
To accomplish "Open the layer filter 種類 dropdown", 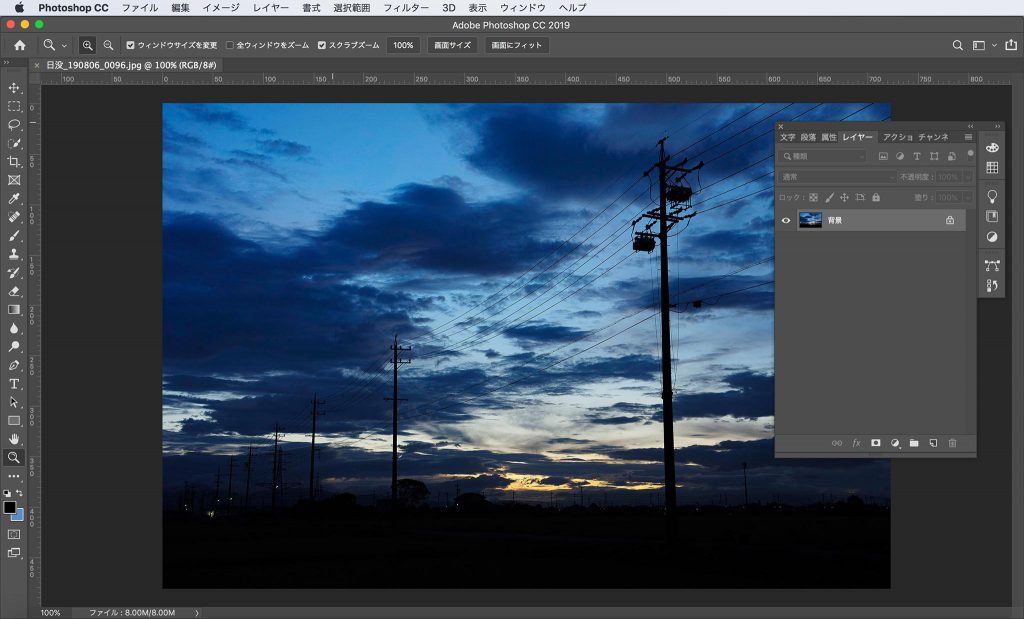I will [x=822, y=156].
